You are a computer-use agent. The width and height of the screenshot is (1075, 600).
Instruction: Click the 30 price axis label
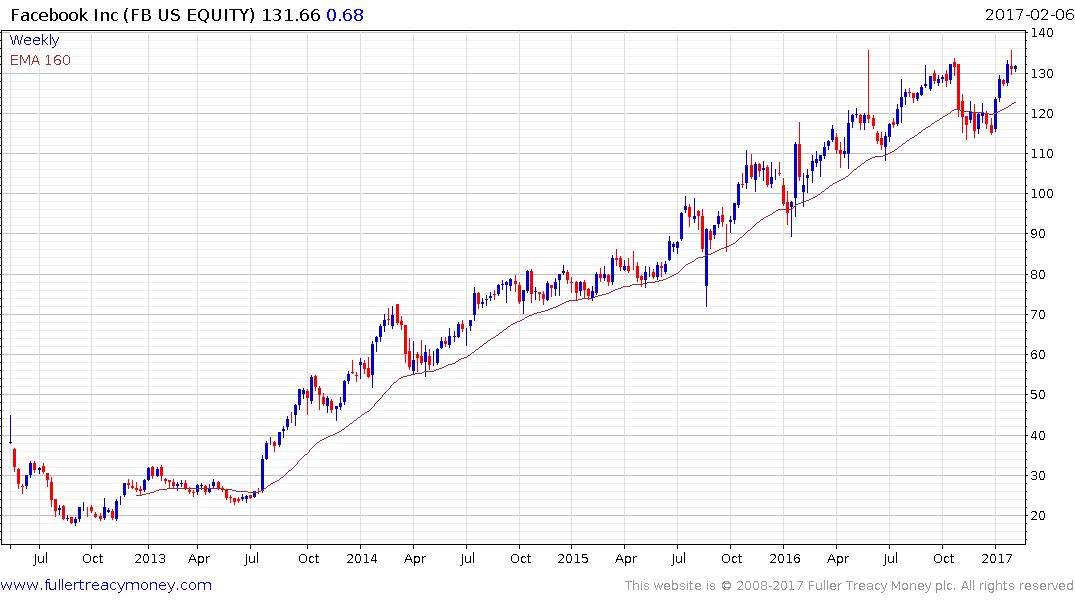pyautogui.click(x=1038, y=475)
